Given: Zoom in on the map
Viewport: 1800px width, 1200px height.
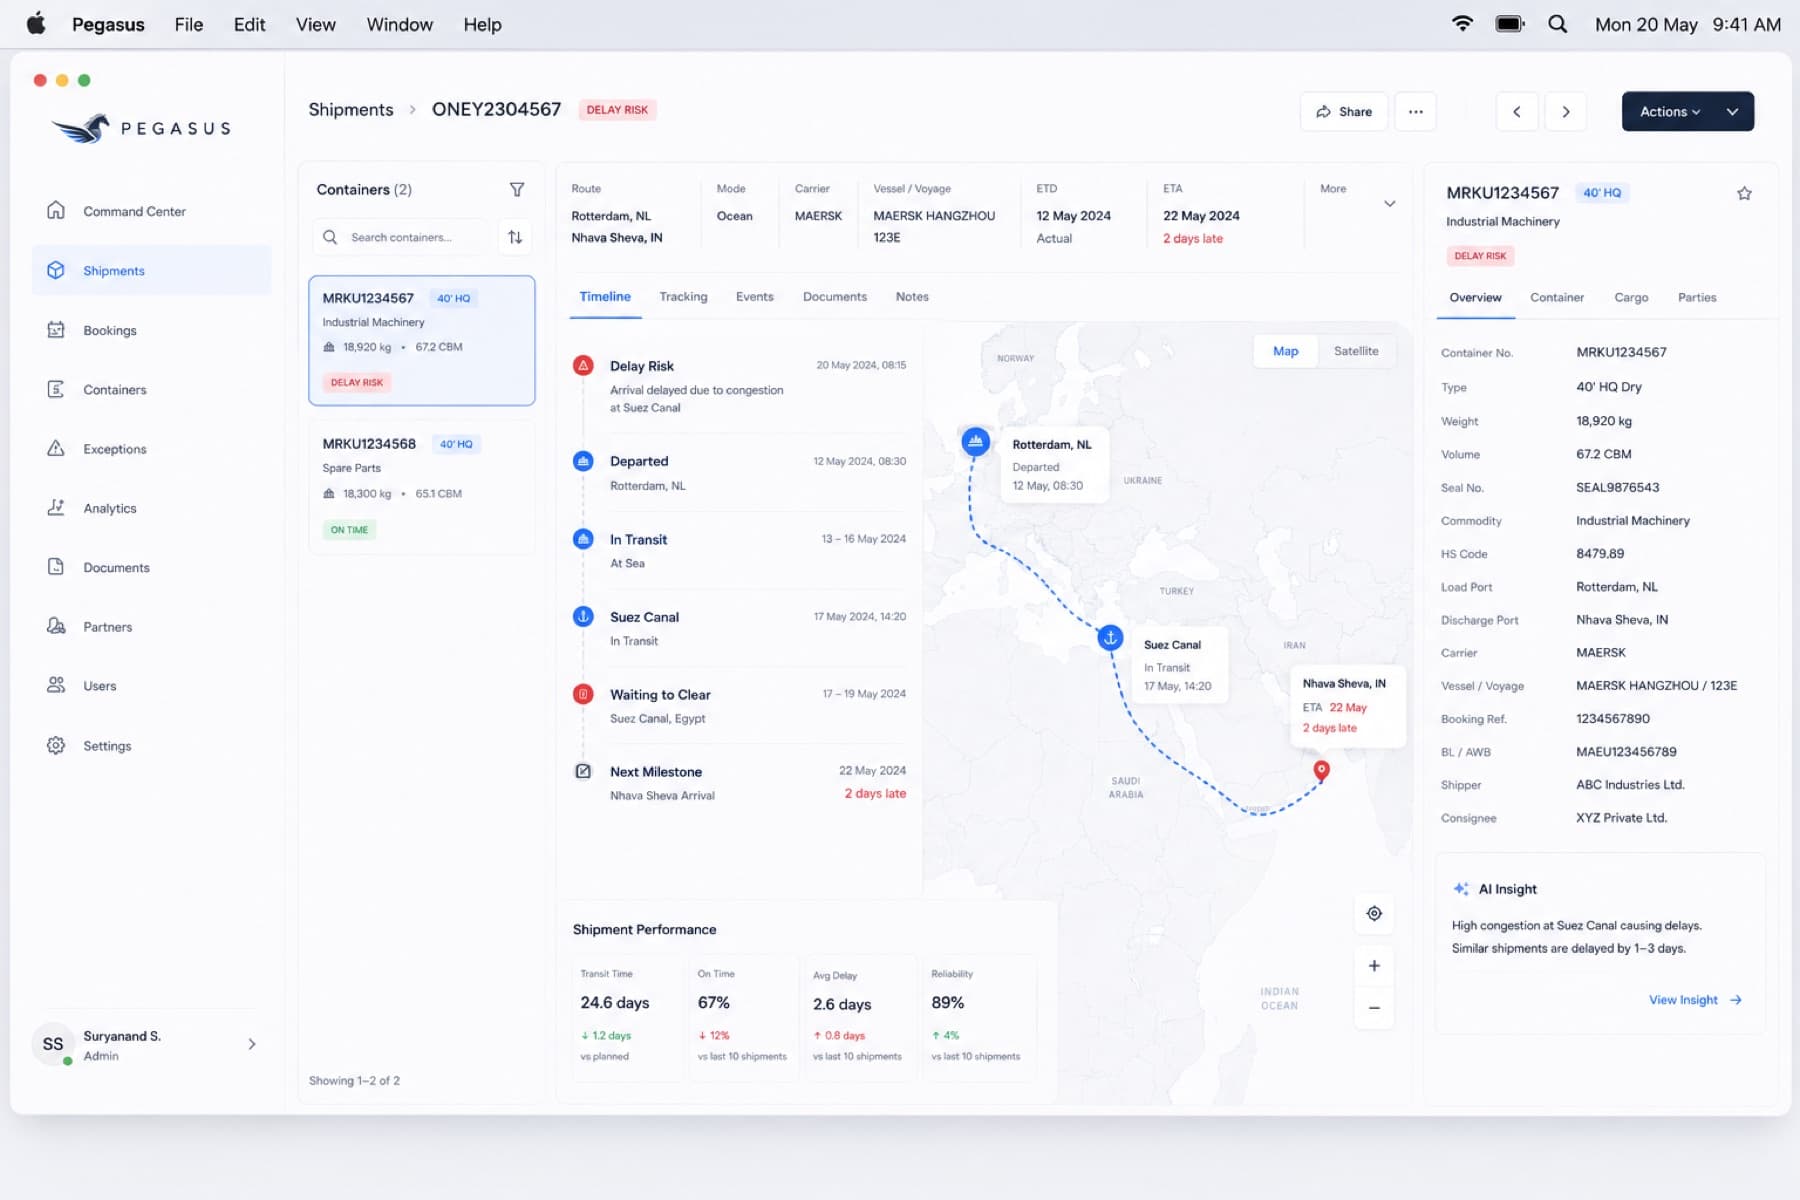Looking at the screenshot, I should coord(1374,965).
